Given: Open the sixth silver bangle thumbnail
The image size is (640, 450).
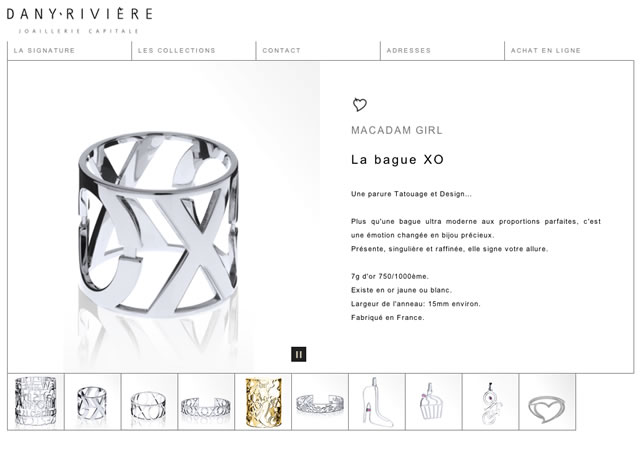Looking at the screenshot, I should pos(320,402).
